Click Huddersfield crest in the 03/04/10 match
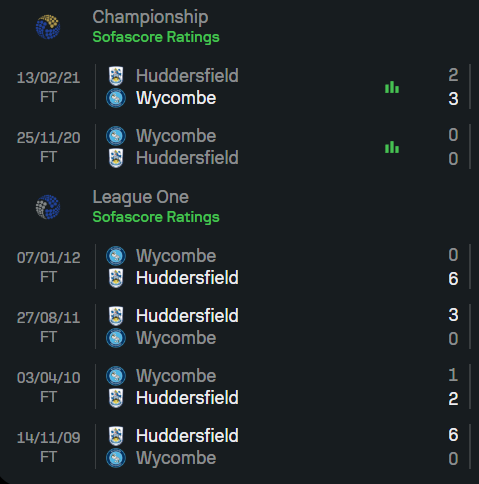479x484 pixels. [116, 398]
